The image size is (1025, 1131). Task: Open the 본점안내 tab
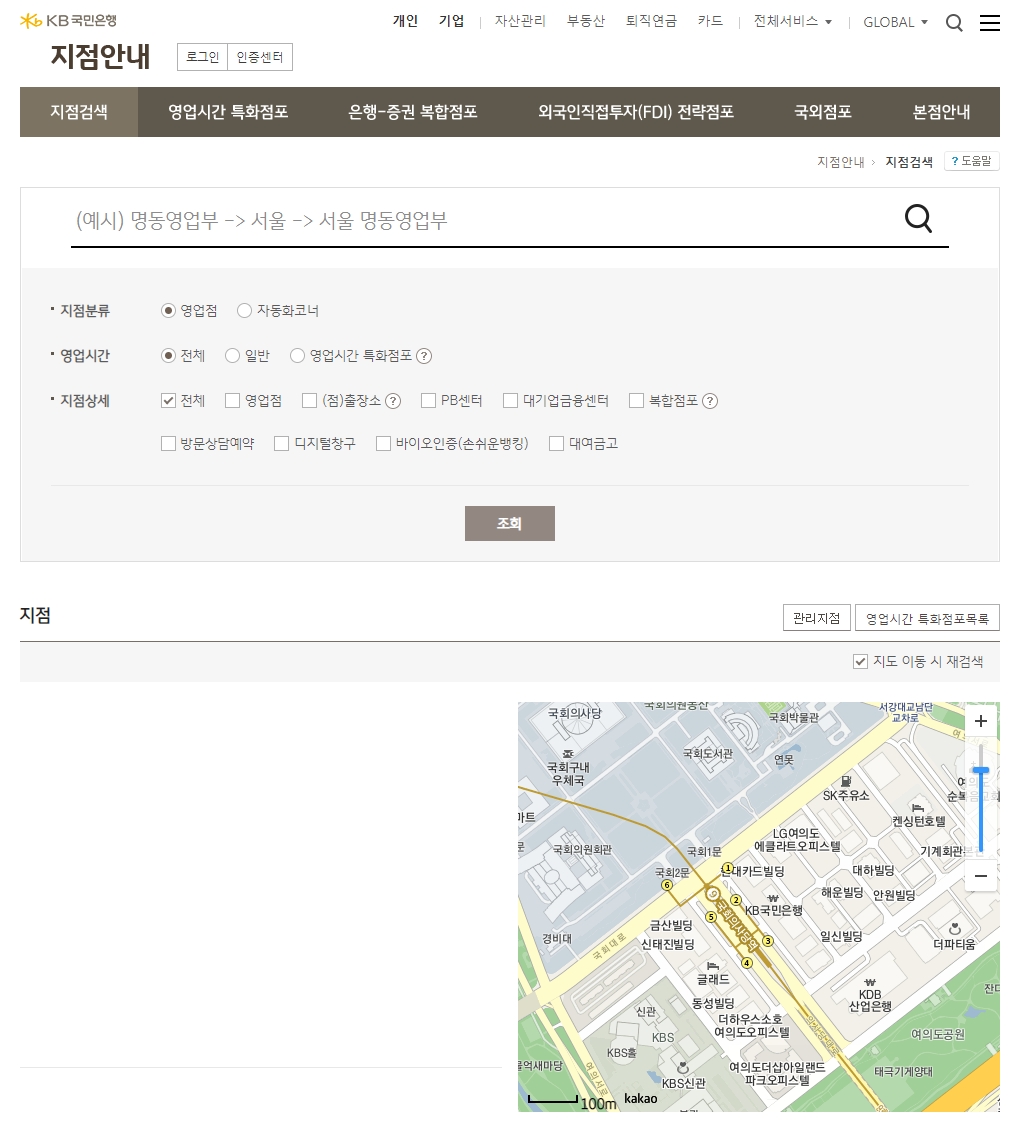point(941,113)
